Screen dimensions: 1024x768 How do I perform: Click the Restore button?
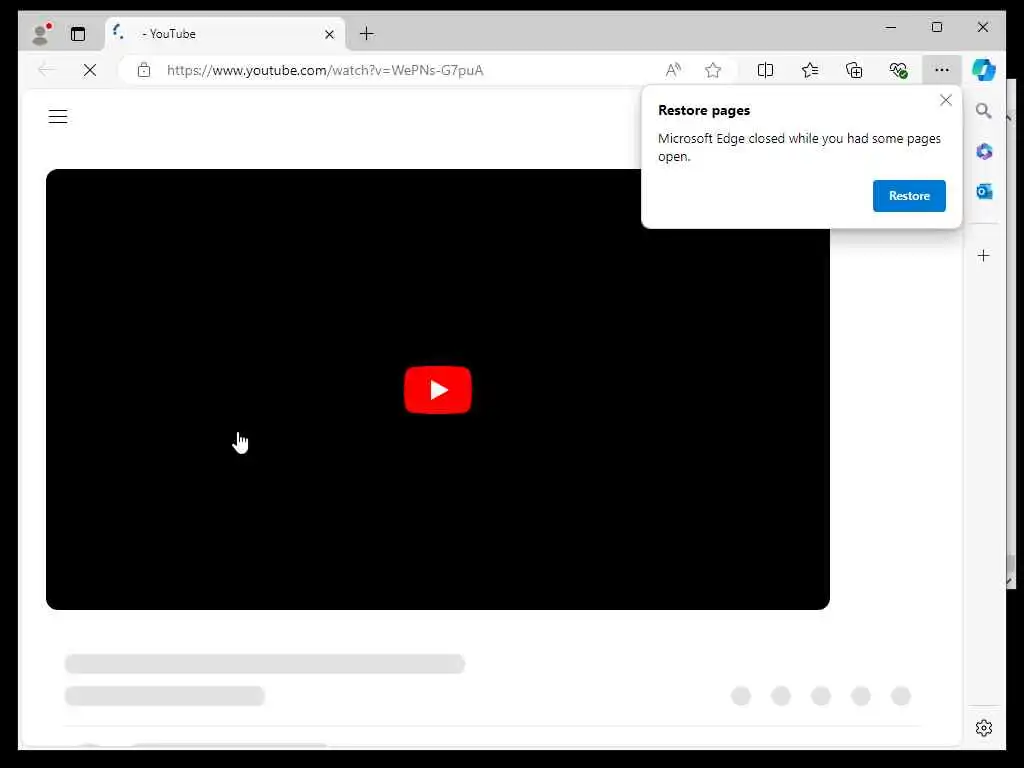click(909, 196)
